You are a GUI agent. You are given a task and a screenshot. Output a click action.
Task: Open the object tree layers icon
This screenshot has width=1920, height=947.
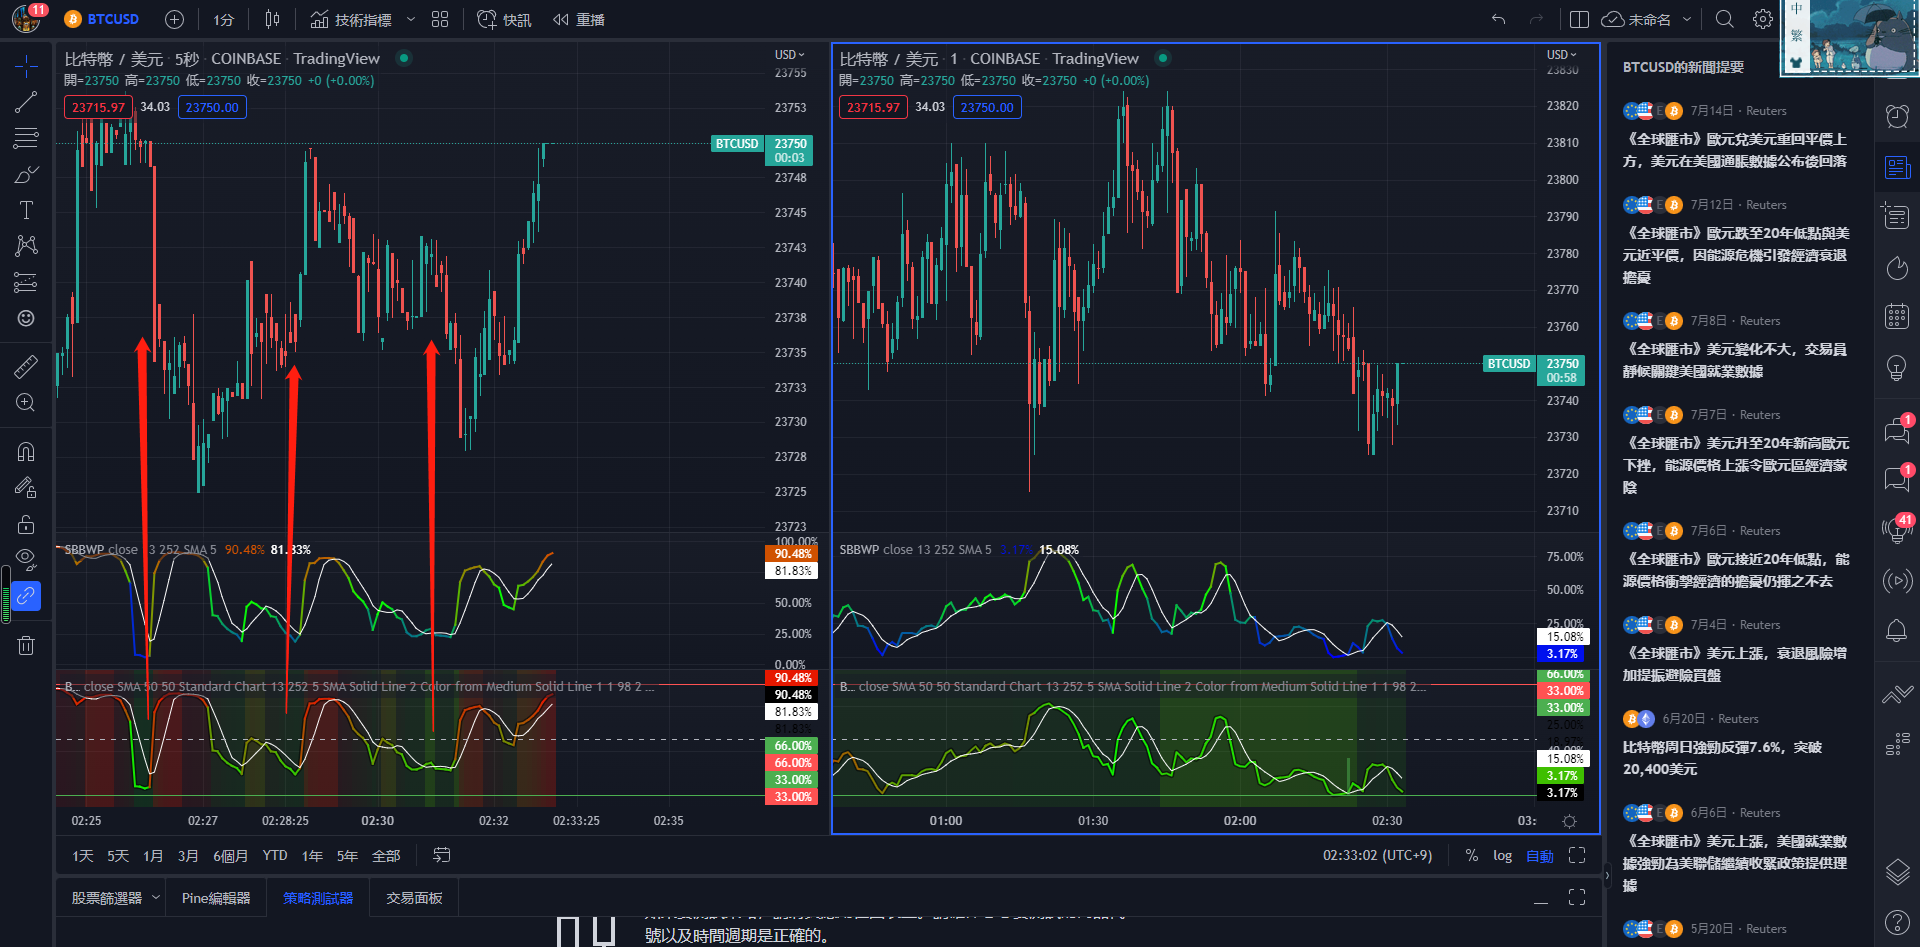[1897, 872]
